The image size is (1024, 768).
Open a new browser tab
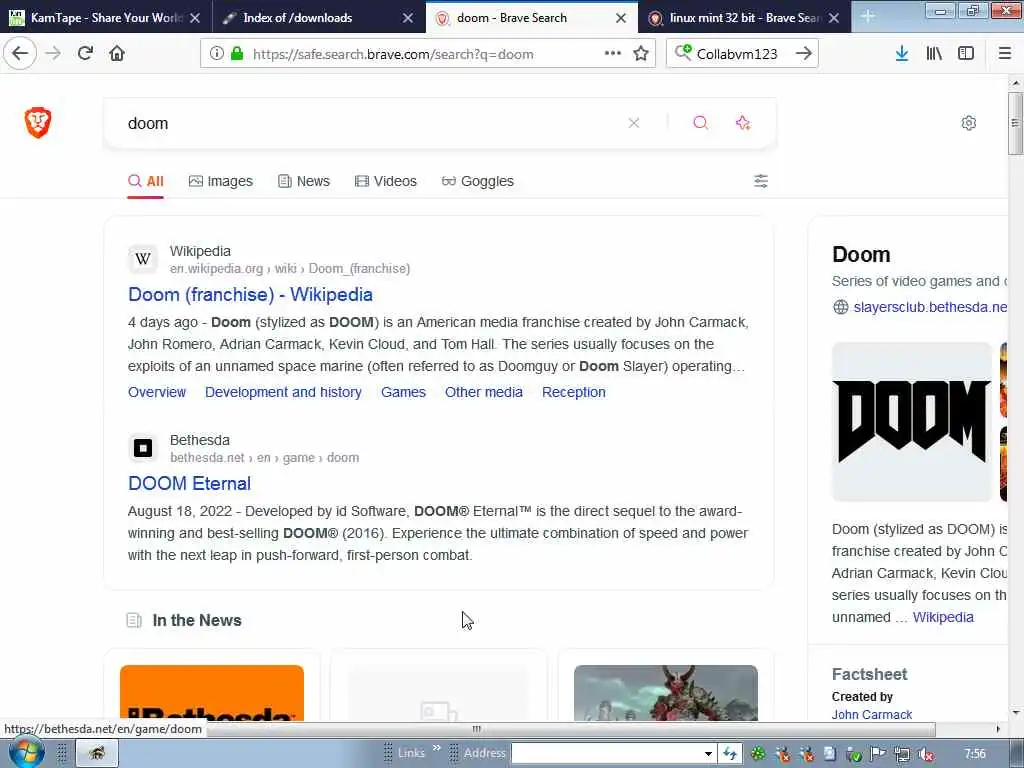click(x=867, y=17)
